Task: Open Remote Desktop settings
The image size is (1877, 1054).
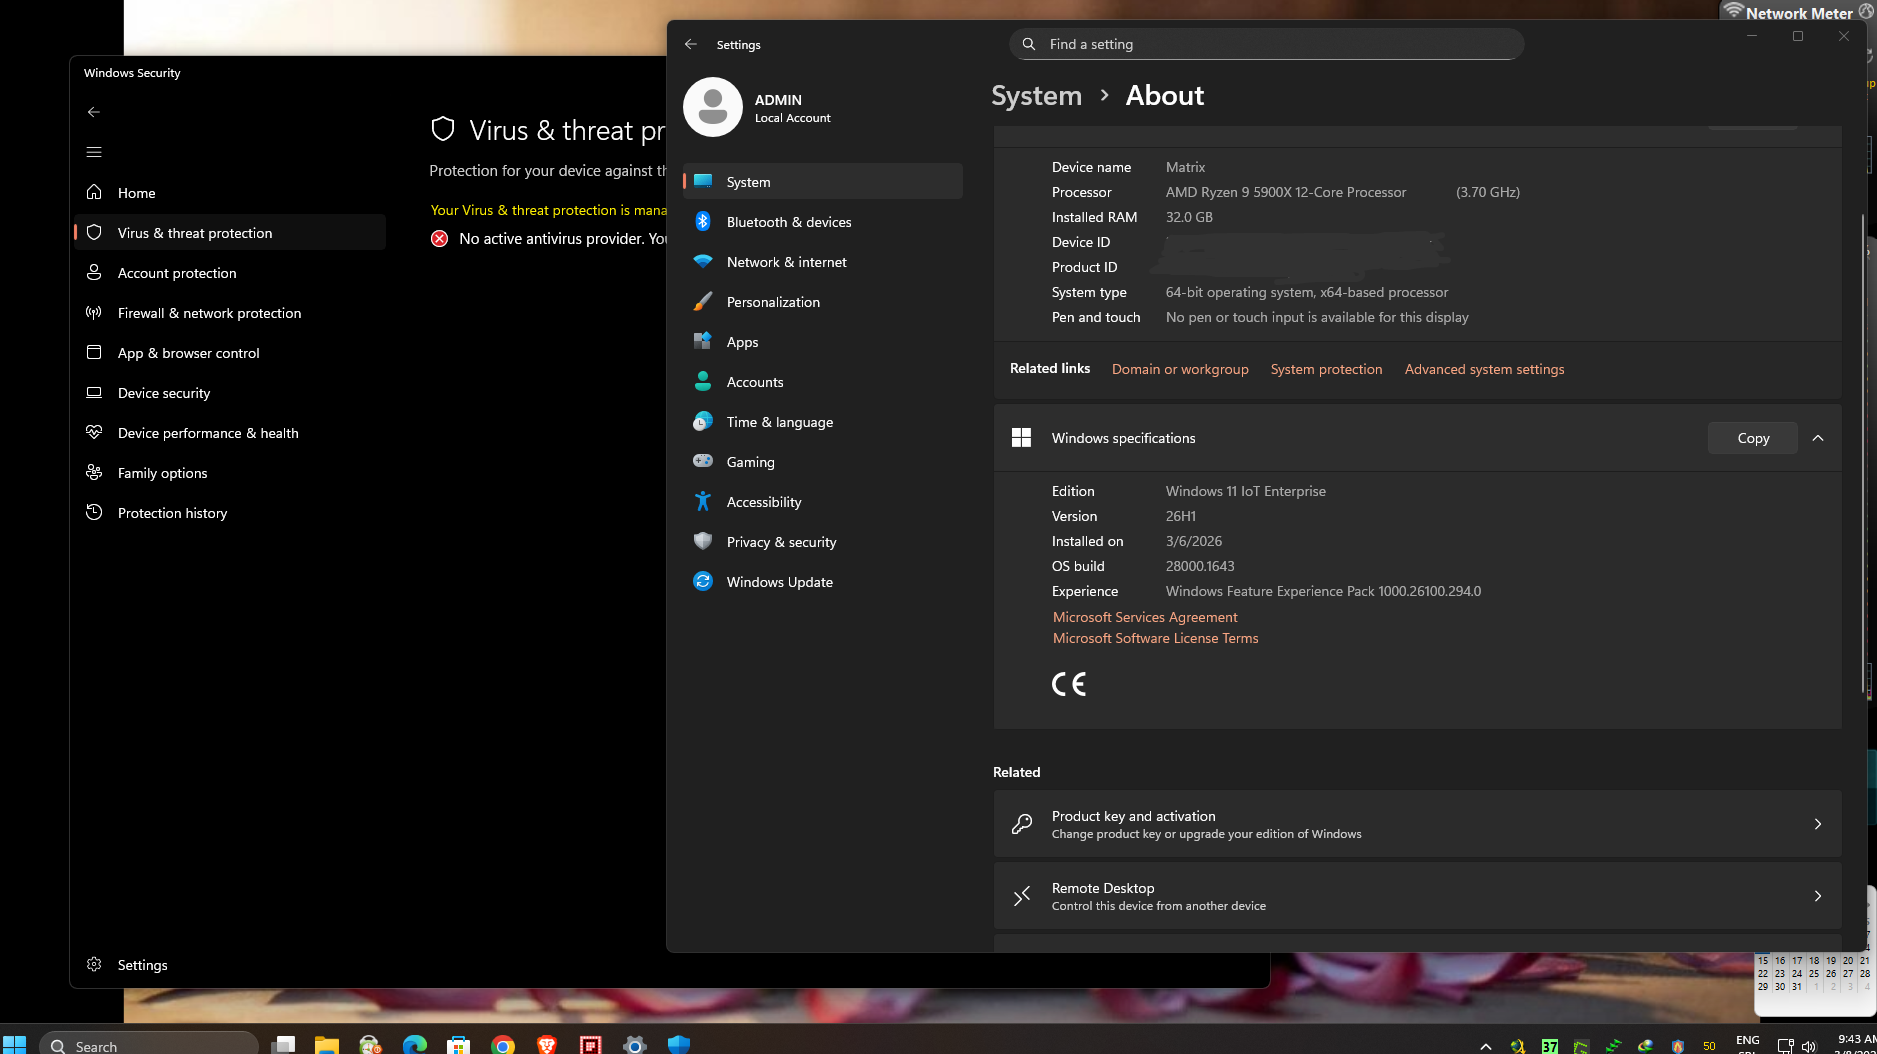Action: coord(1417,896)
